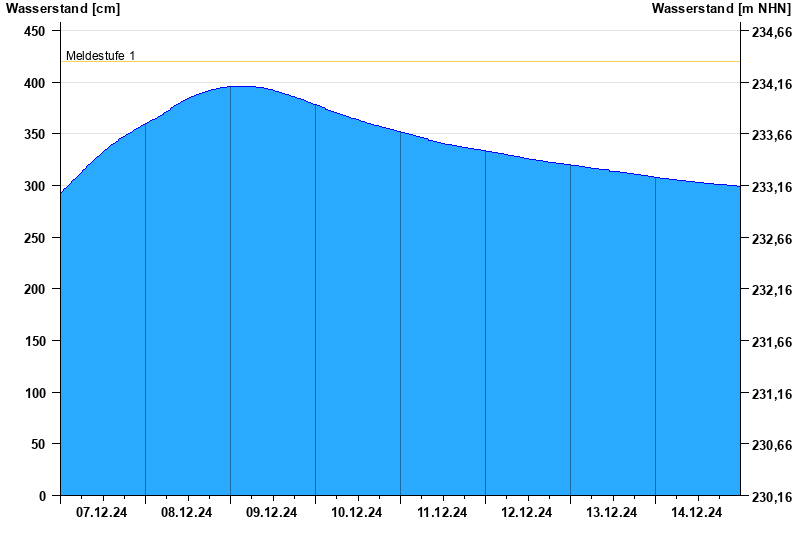Click the 10.12.24 date label

click(x=357, y=512)
